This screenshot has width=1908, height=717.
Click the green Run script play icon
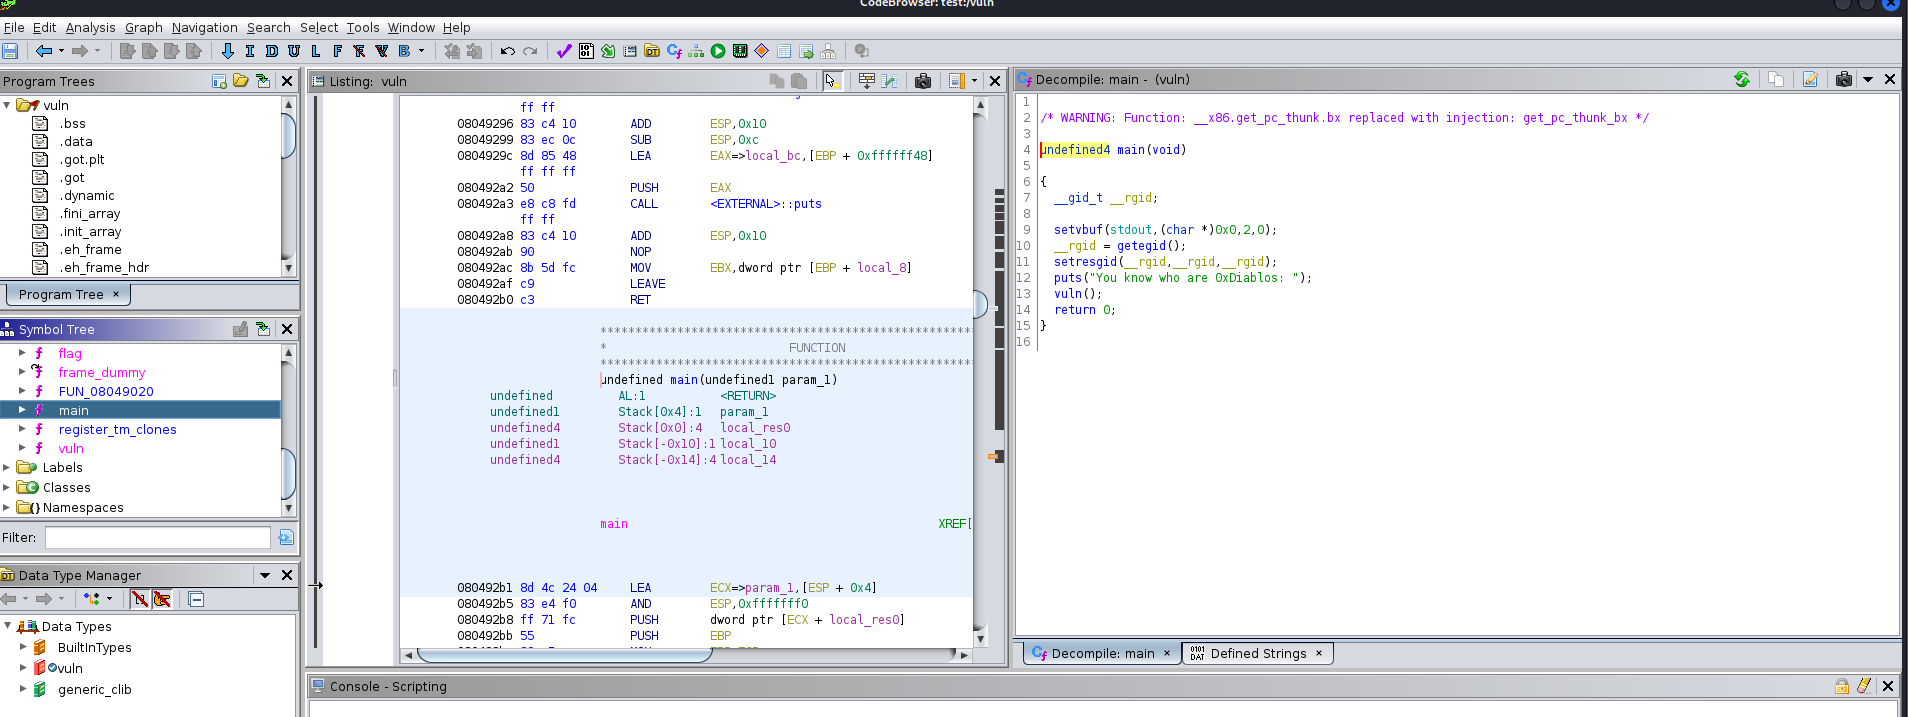coord(718,51)
